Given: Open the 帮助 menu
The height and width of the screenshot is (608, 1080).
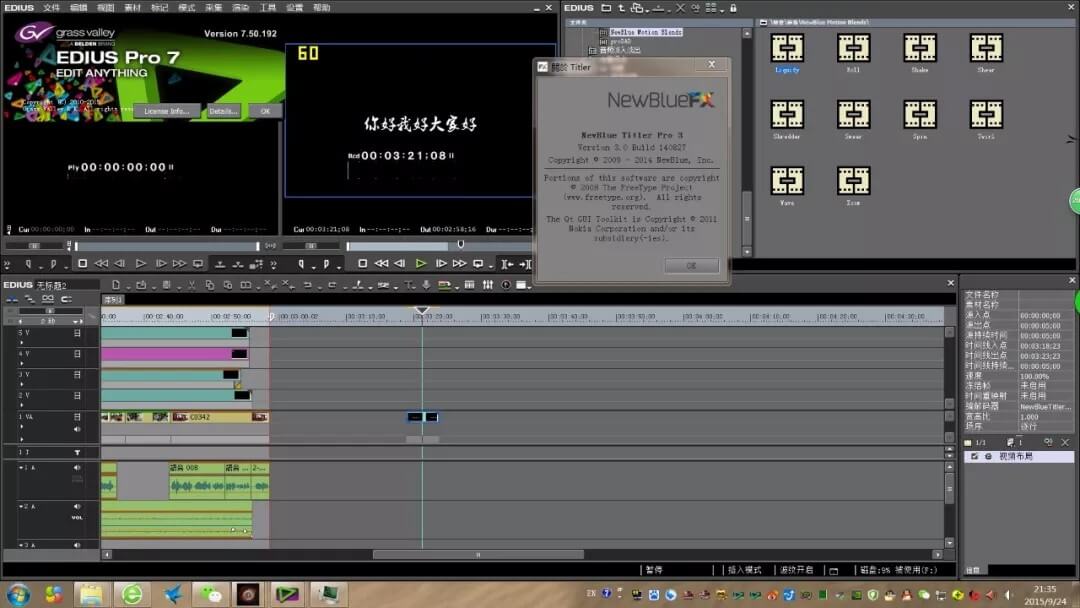Looking at the screenshot, I should 322,8.
